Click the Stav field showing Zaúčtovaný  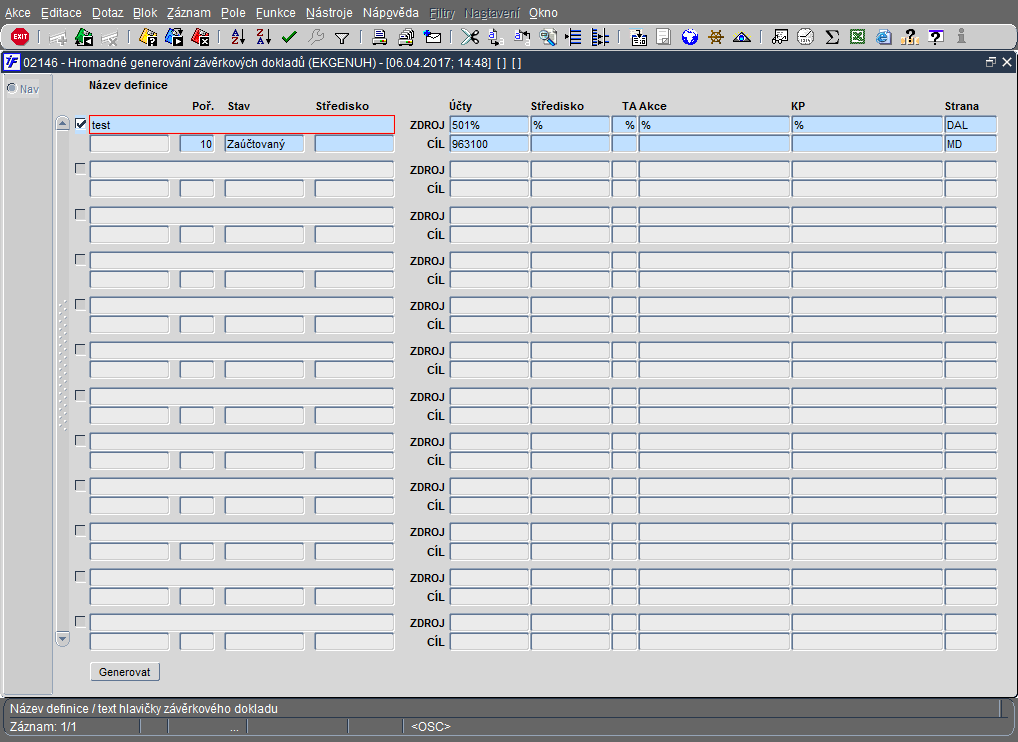pos(264,144)
